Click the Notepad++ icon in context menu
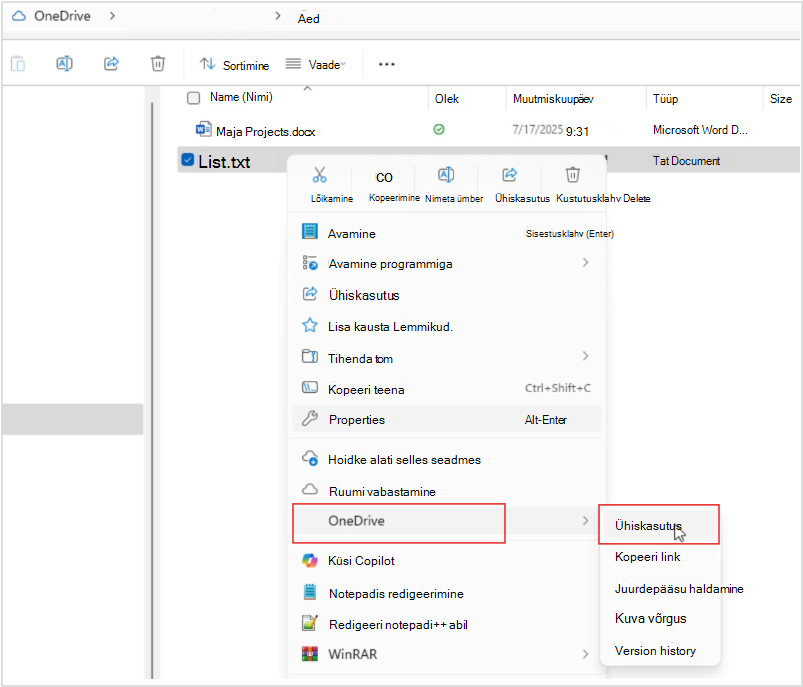Image resolution: width=803 pixels, height=687 pixels. [310, 623]
